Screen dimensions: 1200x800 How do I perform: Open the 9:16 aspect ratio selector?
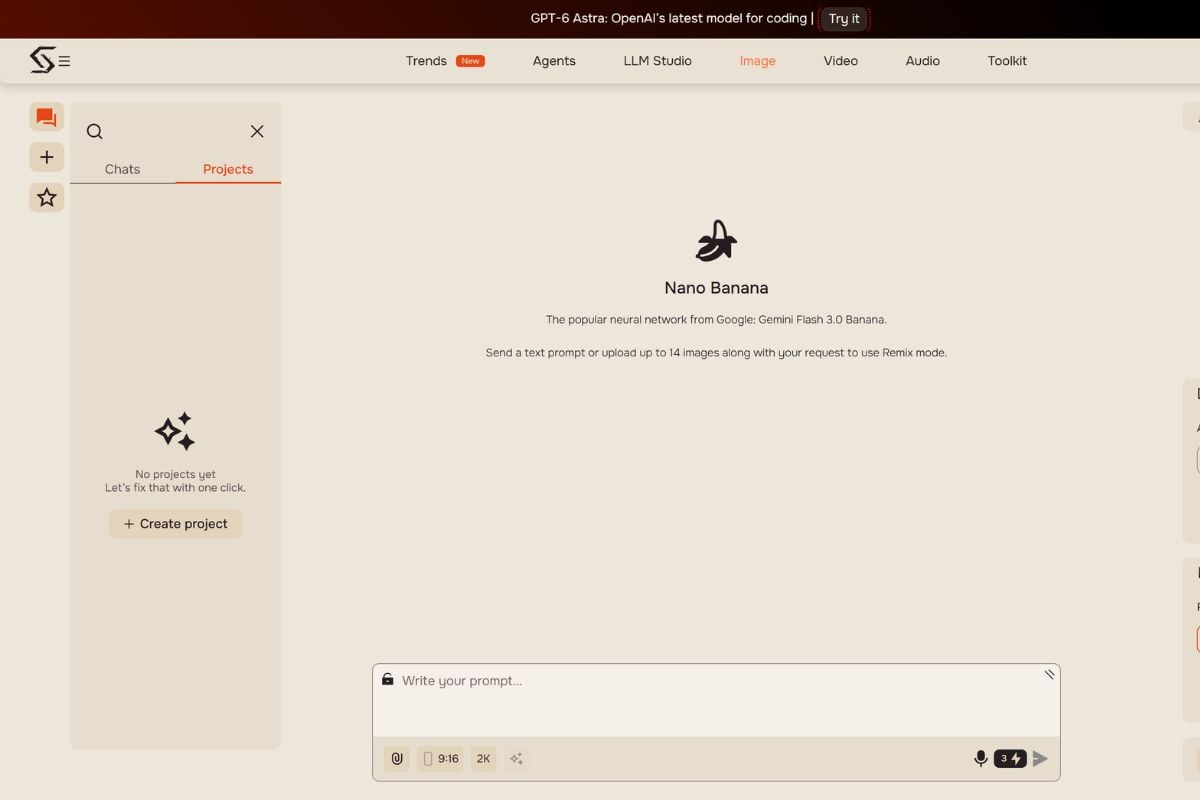tap(440, 758)
